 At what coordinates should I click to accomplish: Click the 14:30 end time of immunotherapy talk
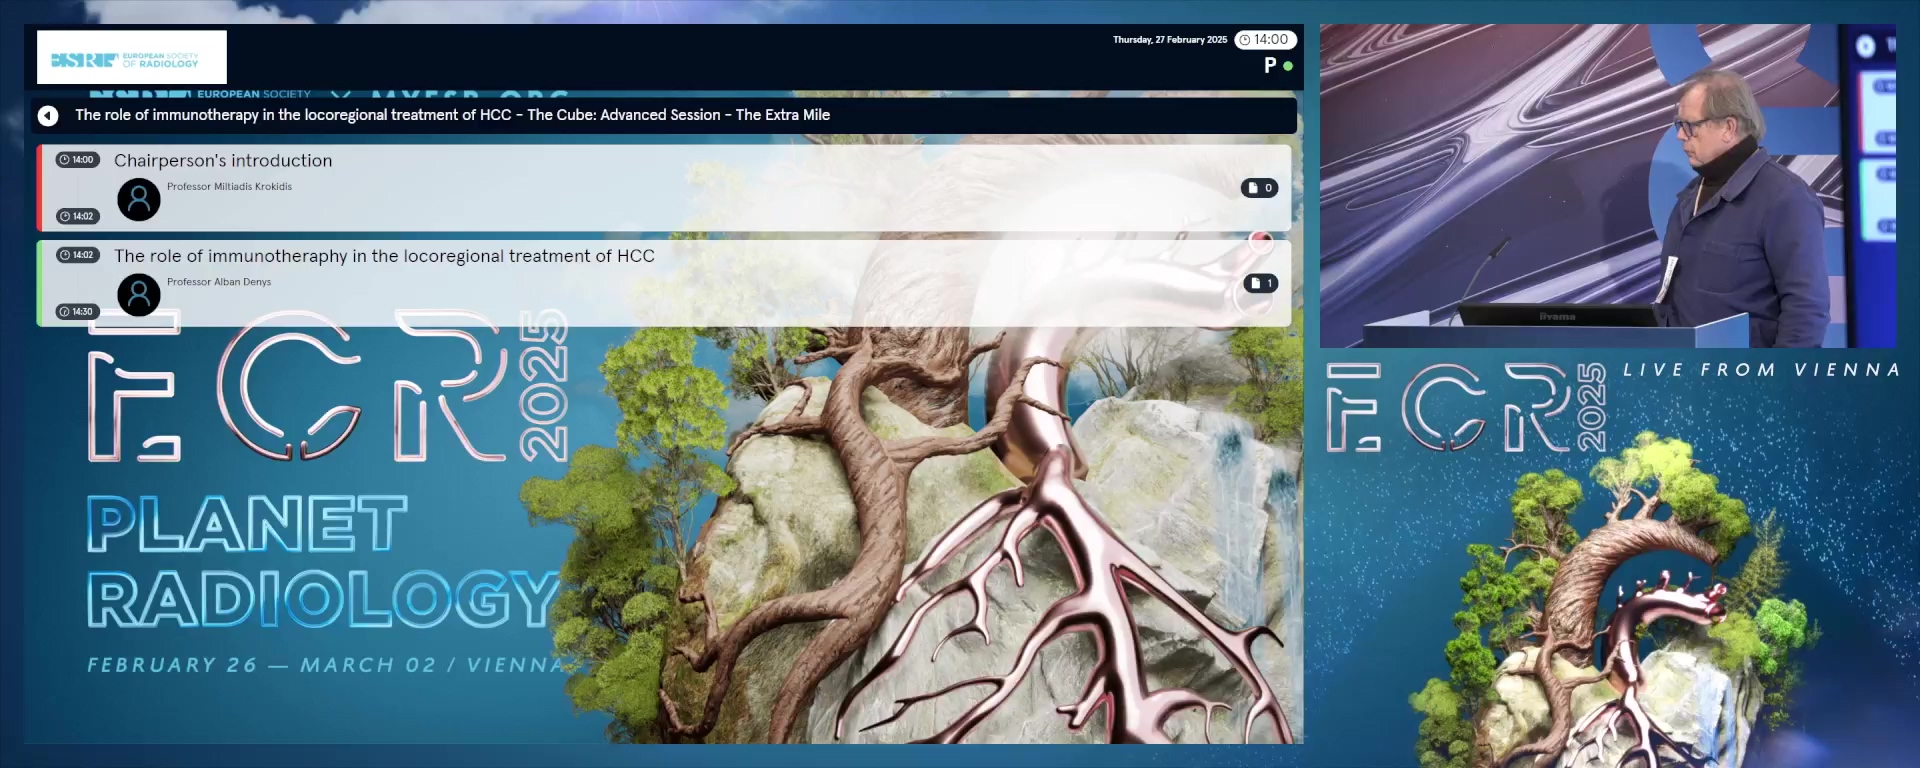[x=77, y=312]
